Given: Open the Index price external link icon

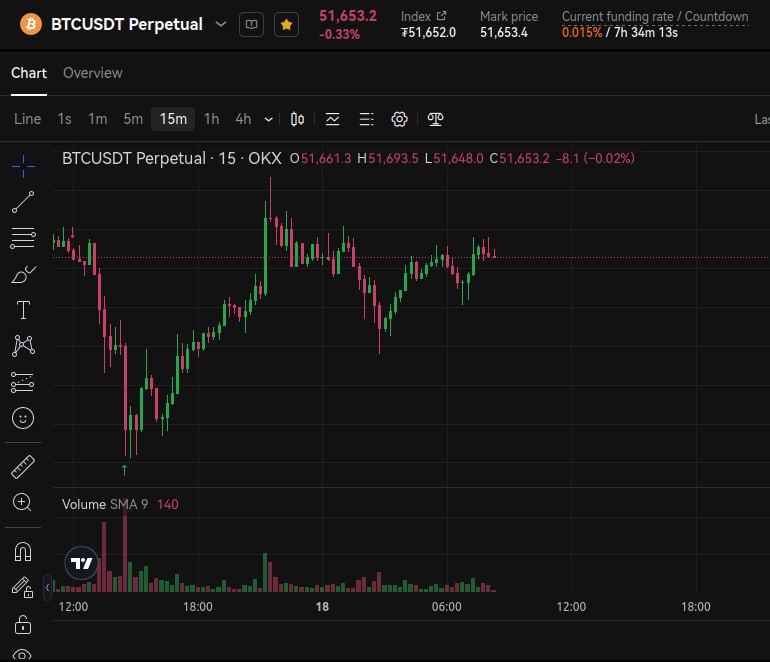Looking at the screenshot, I should (x=441, y=16).
